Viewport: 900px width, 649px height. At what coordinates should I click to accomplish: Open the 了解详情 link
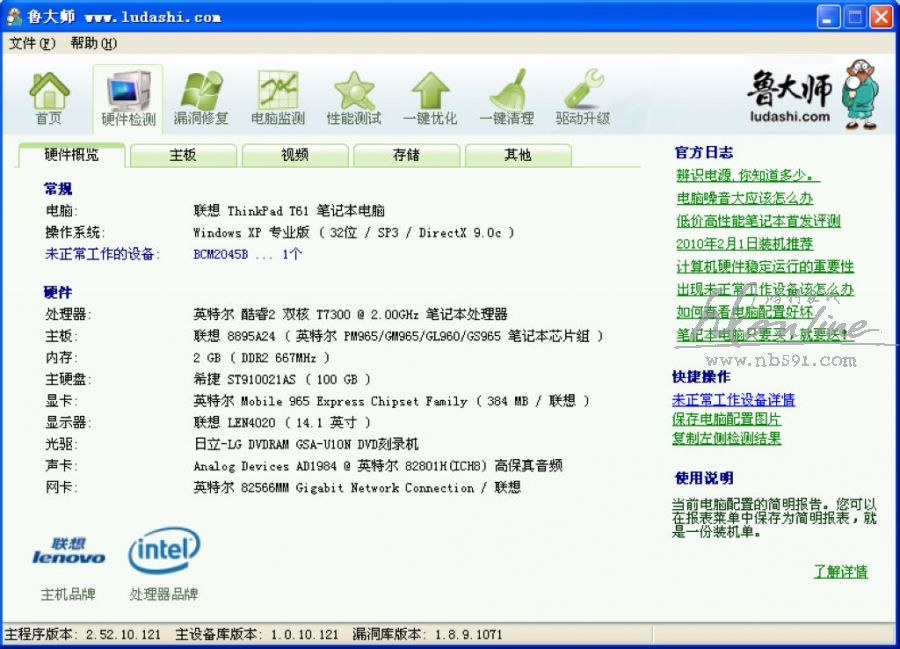840,572
